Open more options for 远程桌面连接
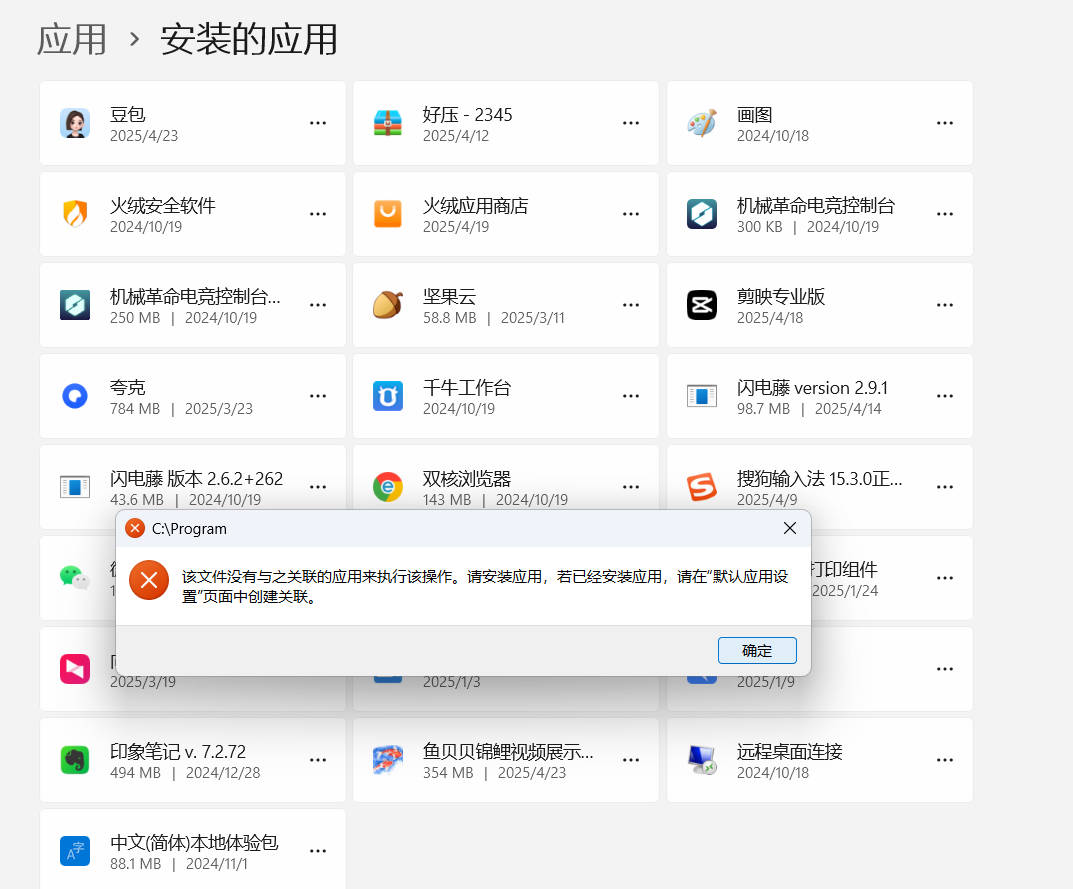The width and height of the screenshot is (1073, 889). click(x=945, y=760)
